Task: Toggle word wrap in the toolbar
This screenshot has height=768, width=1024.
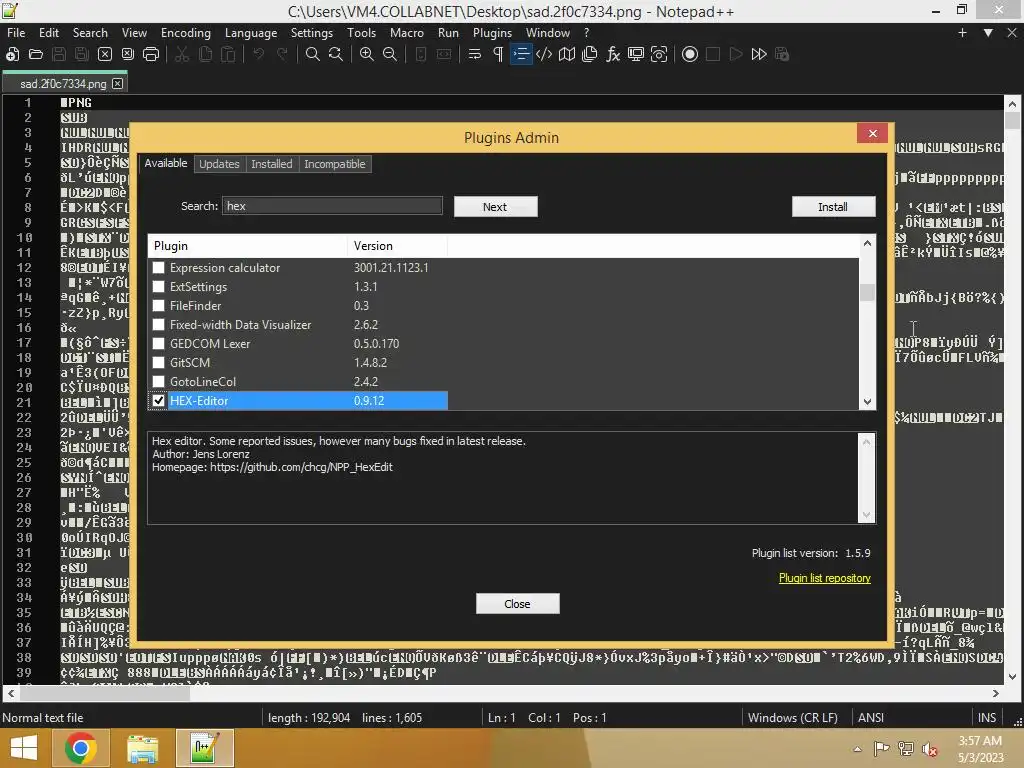Action: point(475,54)
